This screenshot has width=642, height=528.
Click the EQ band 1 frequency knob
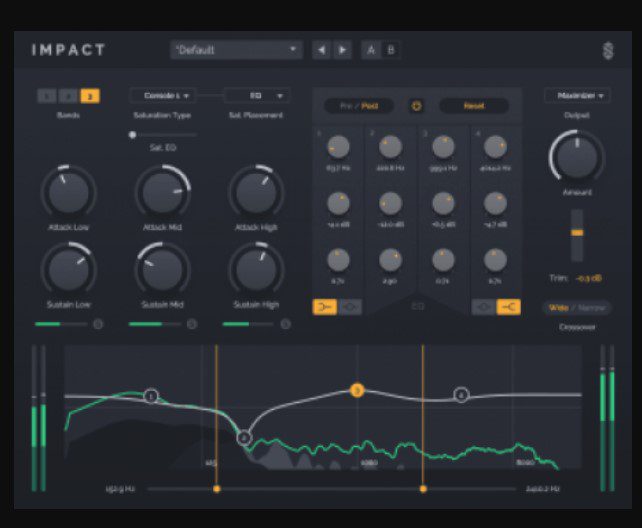(338, 147)
